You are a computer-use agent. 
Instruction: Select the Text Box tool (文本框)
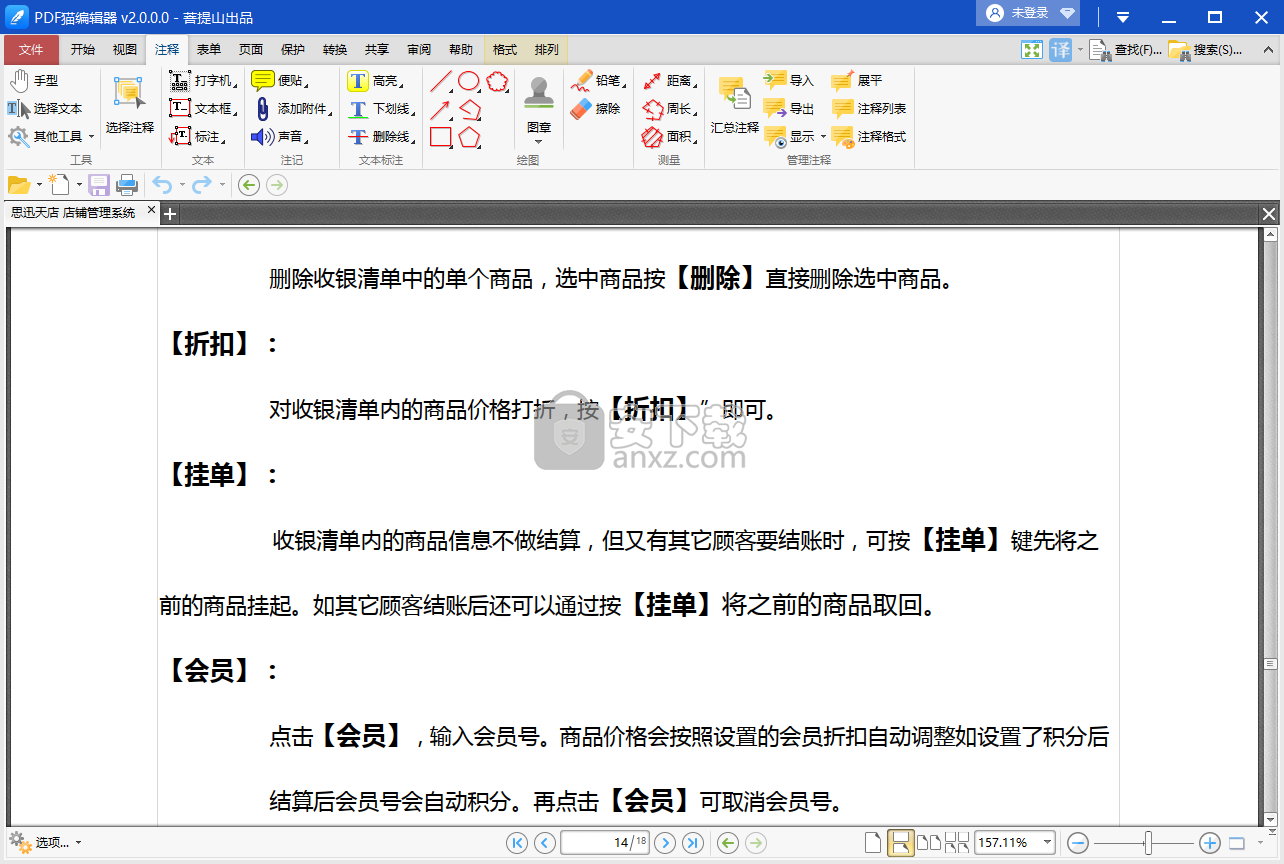[201, 108]
